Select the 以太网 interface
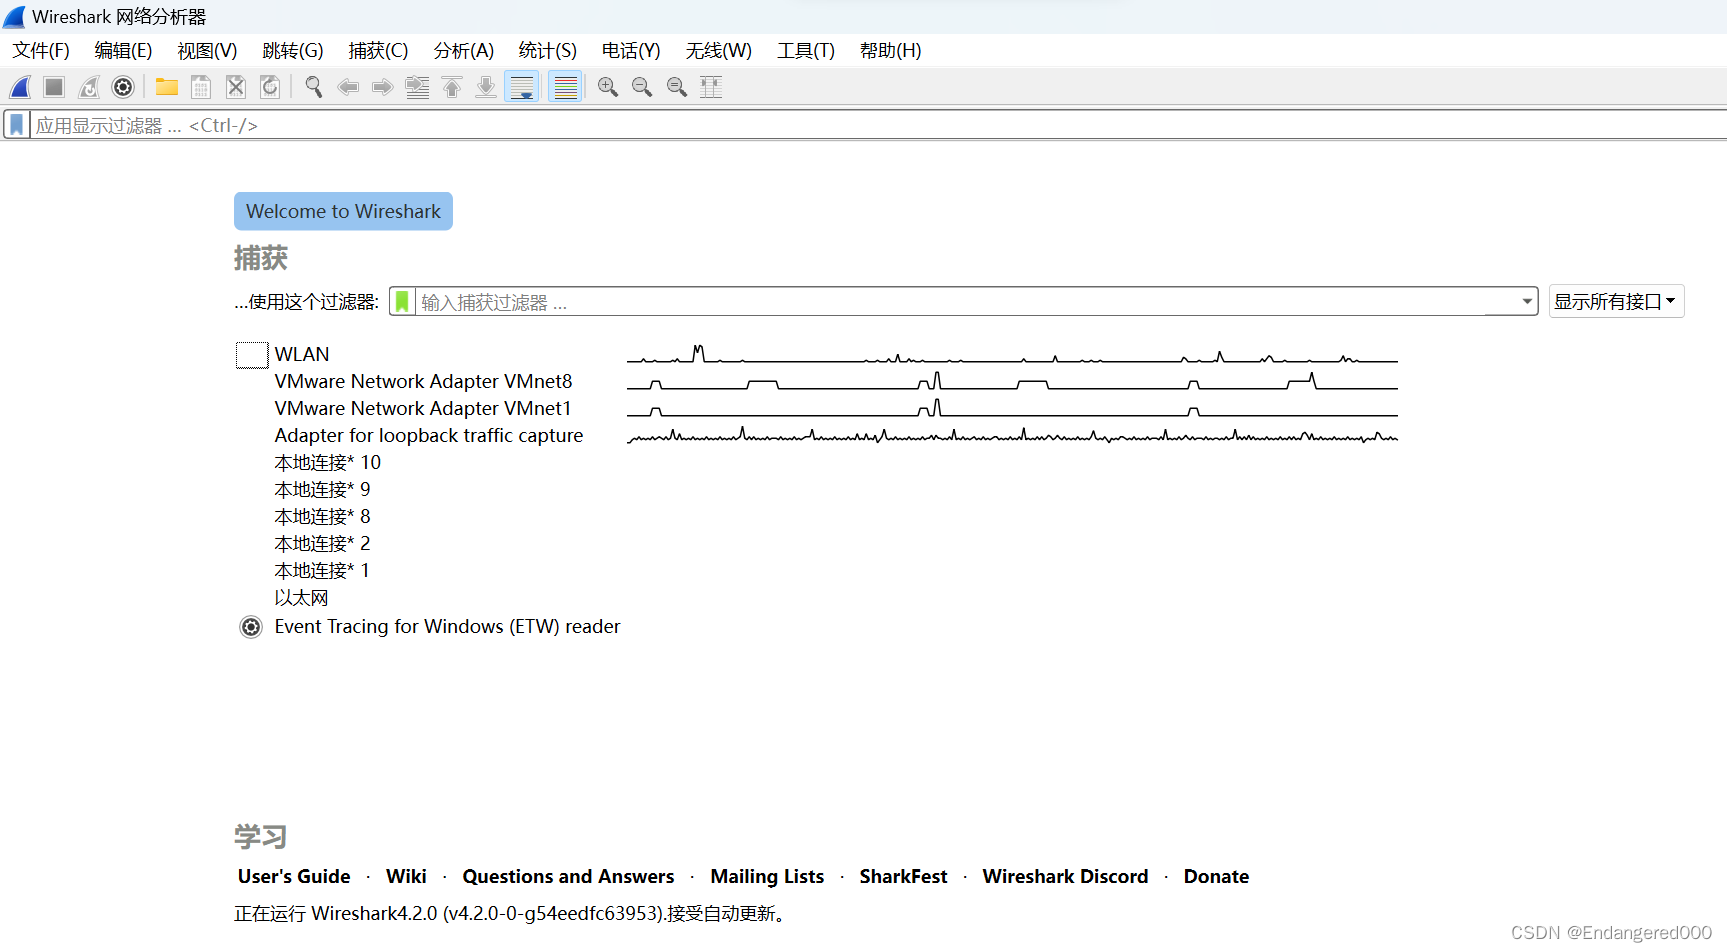 coord(301,598)
